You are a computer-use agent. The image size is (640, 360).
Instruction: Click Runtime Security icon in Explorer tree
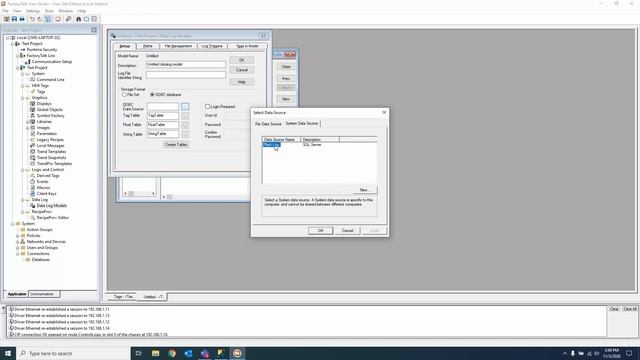[23, 49]
